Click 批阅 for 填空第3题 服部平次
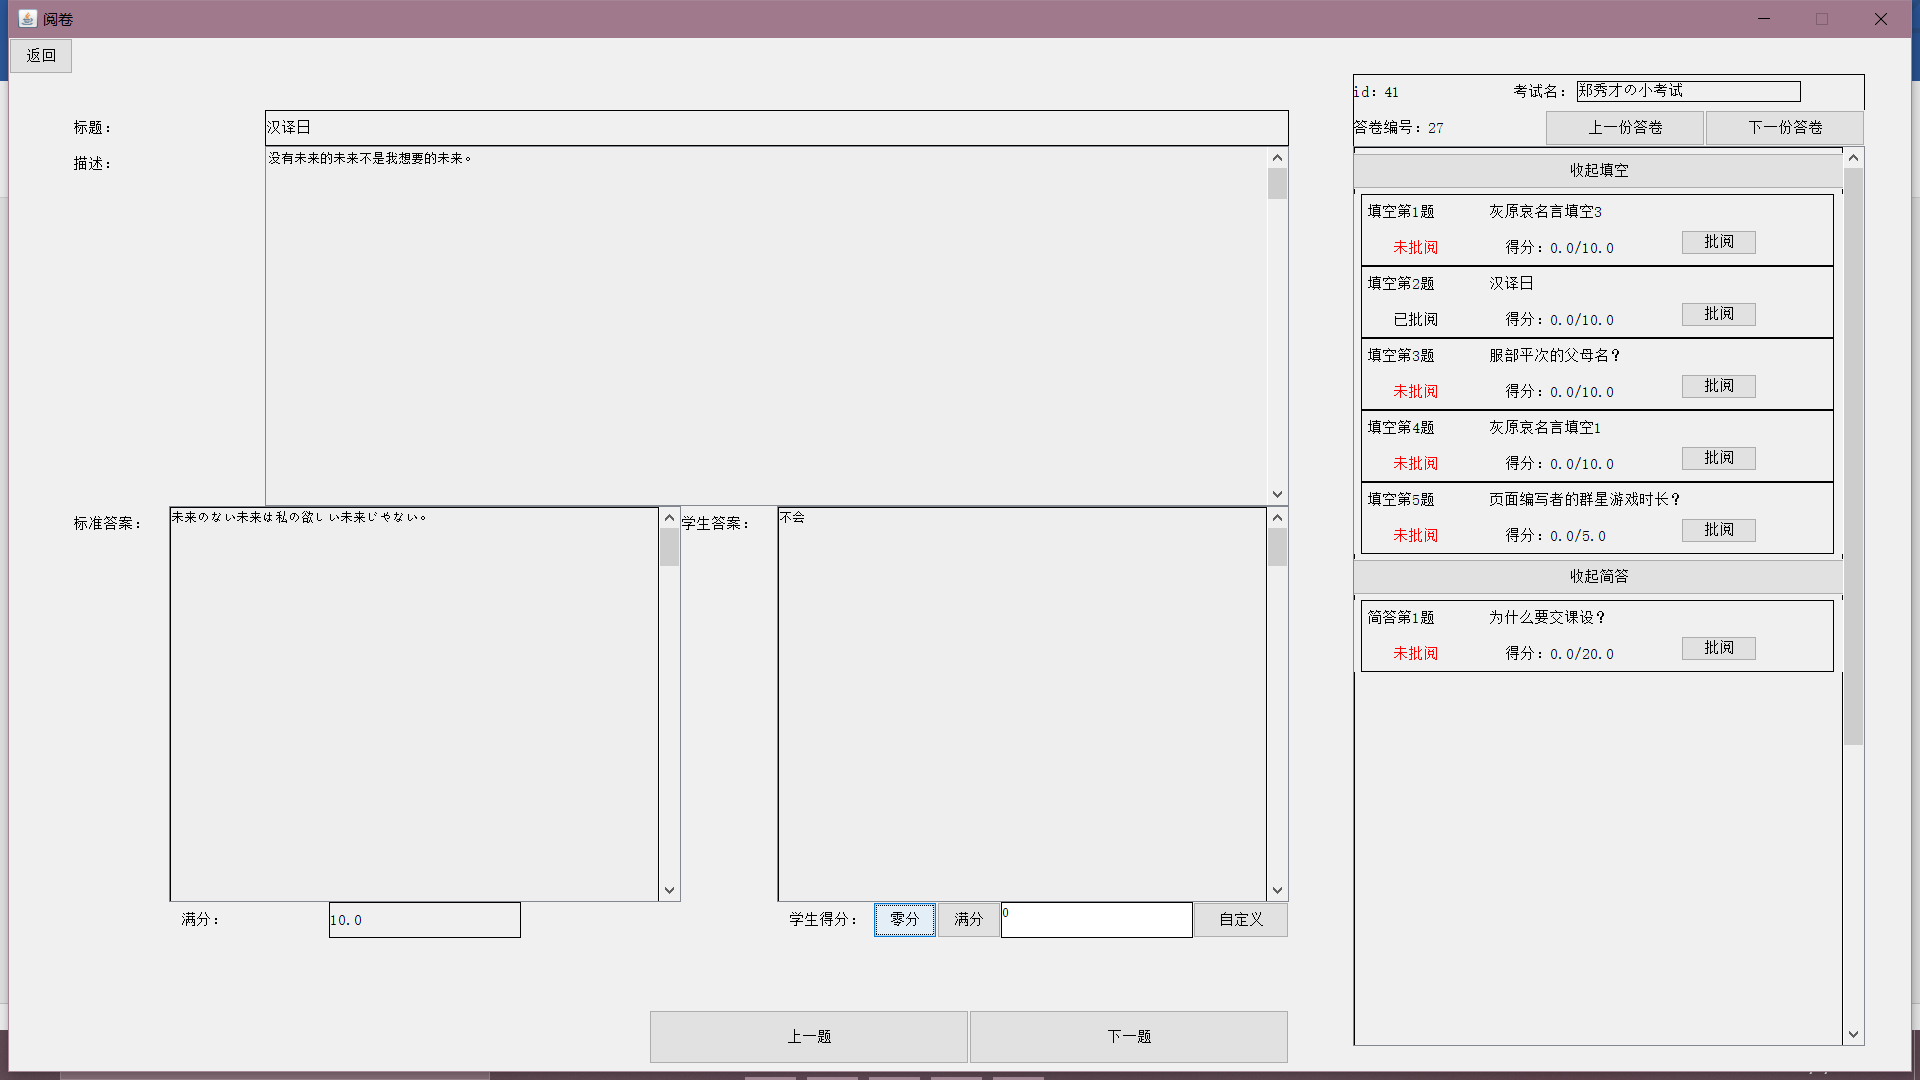Image resolution: width=1920 pixels, height=1080 pixels. pos(1718,386)
